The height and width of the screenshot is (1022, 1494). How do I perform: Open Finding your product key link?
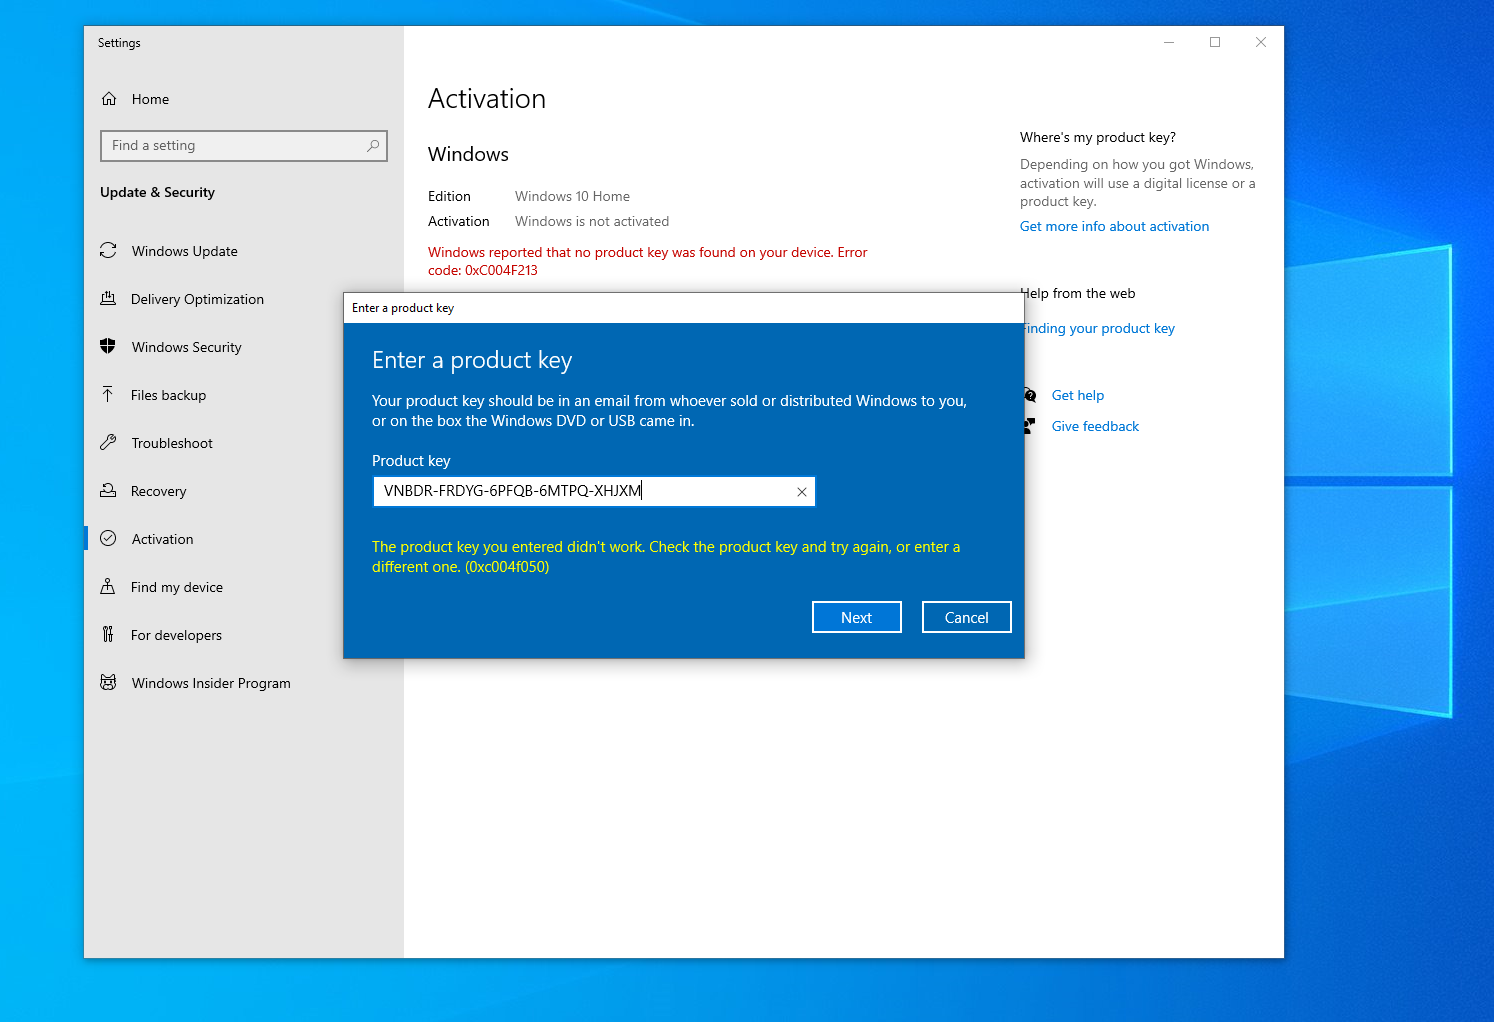pyautogui.click(x=1100, y=328)
